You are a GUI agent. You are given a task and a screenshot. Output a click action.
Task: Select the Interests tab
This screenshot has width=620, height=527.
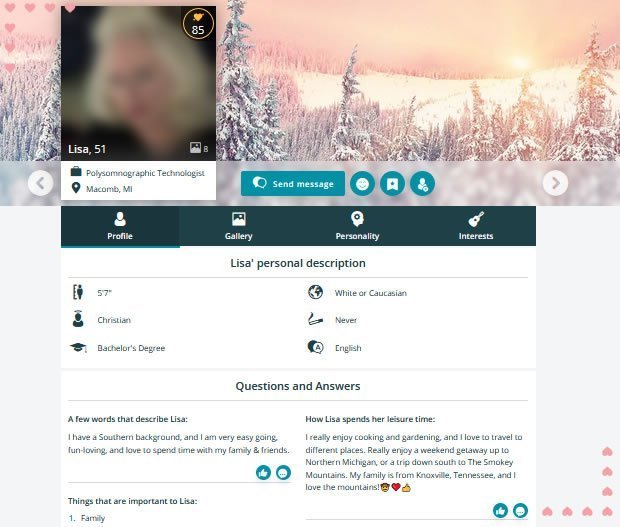tap(476, 226)
